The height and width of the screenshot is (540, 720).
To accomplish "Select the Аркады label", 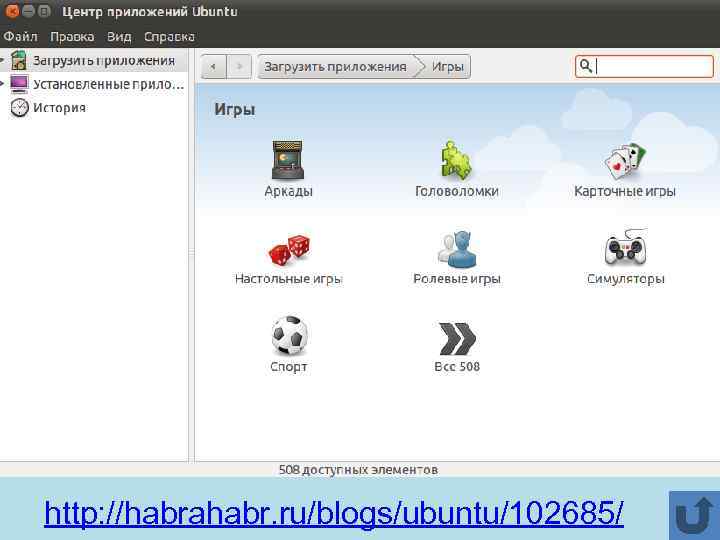I will point(288,191).
